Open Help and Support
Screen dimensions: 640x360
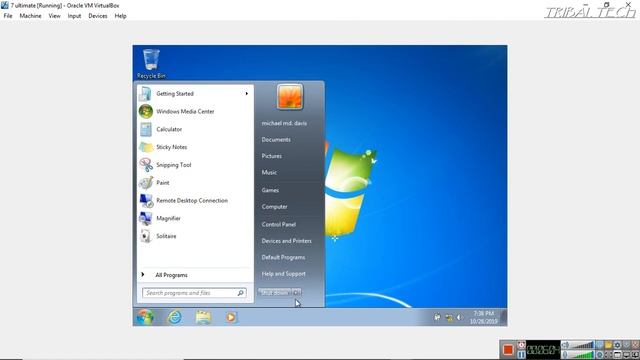tap(283, 274)
